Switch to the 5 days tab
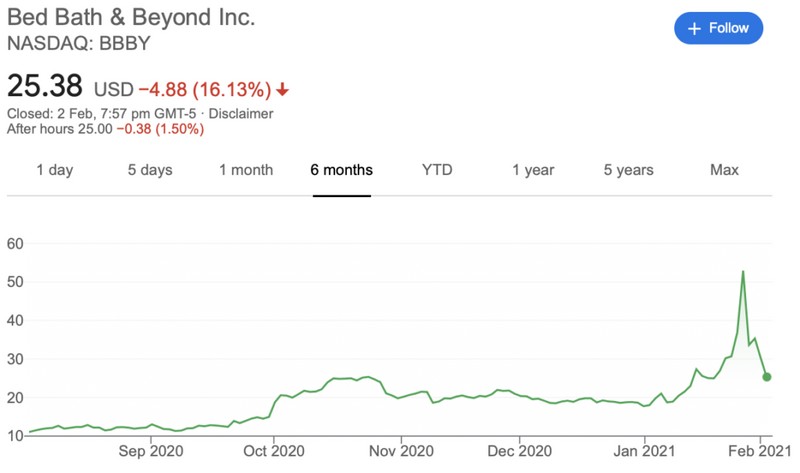 [150, 170]
